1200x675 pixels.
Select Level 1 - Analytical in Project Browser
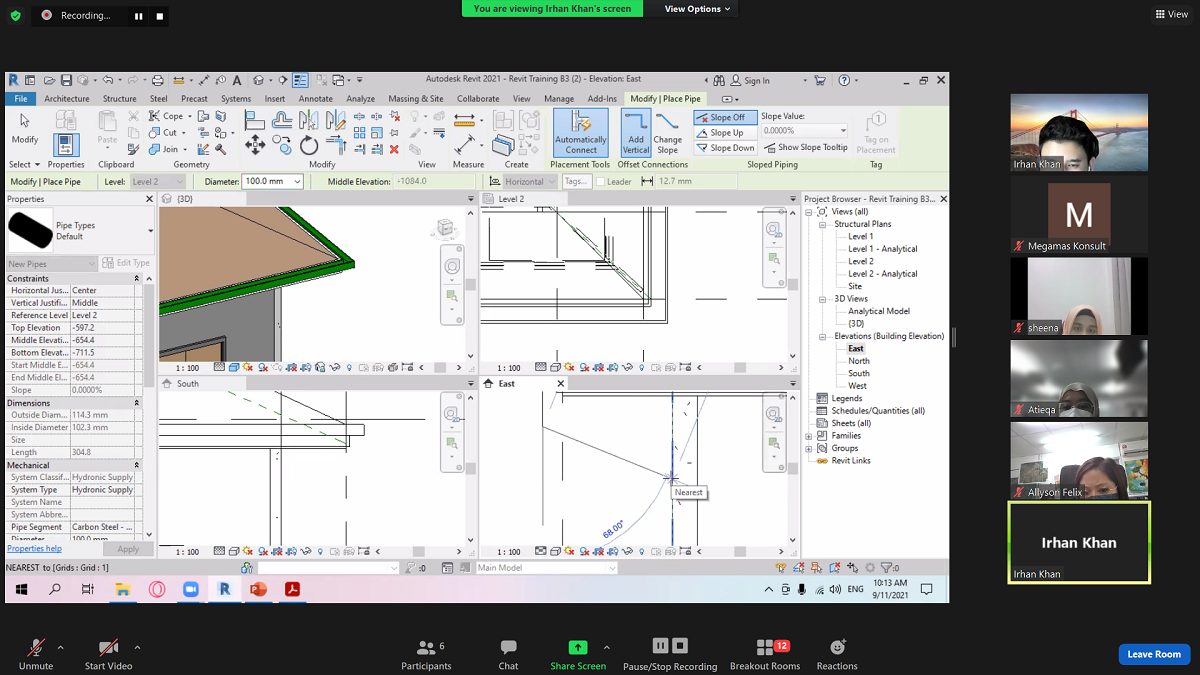click(x=883, y=249)
